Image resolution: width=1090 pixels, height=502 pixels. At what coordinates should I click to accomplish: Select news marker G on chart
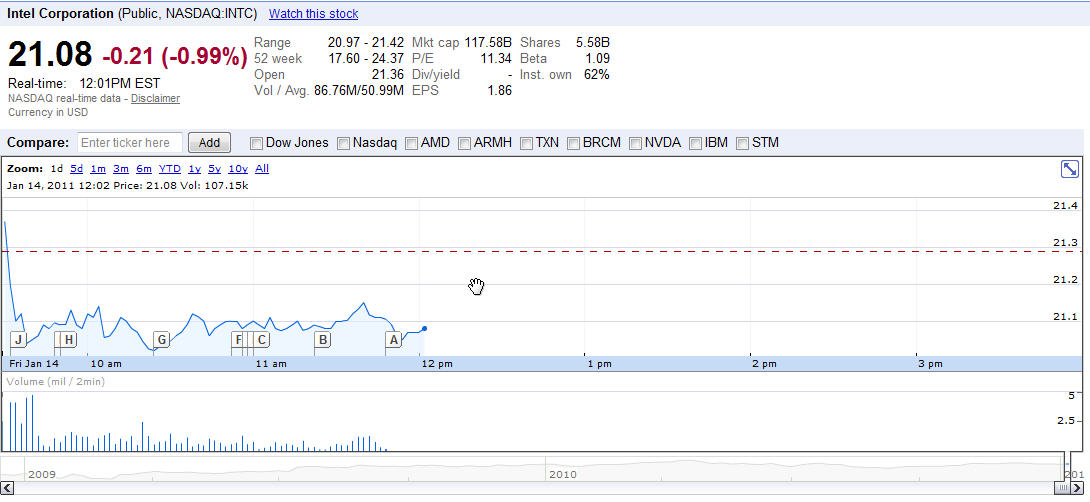click(161, 340)
